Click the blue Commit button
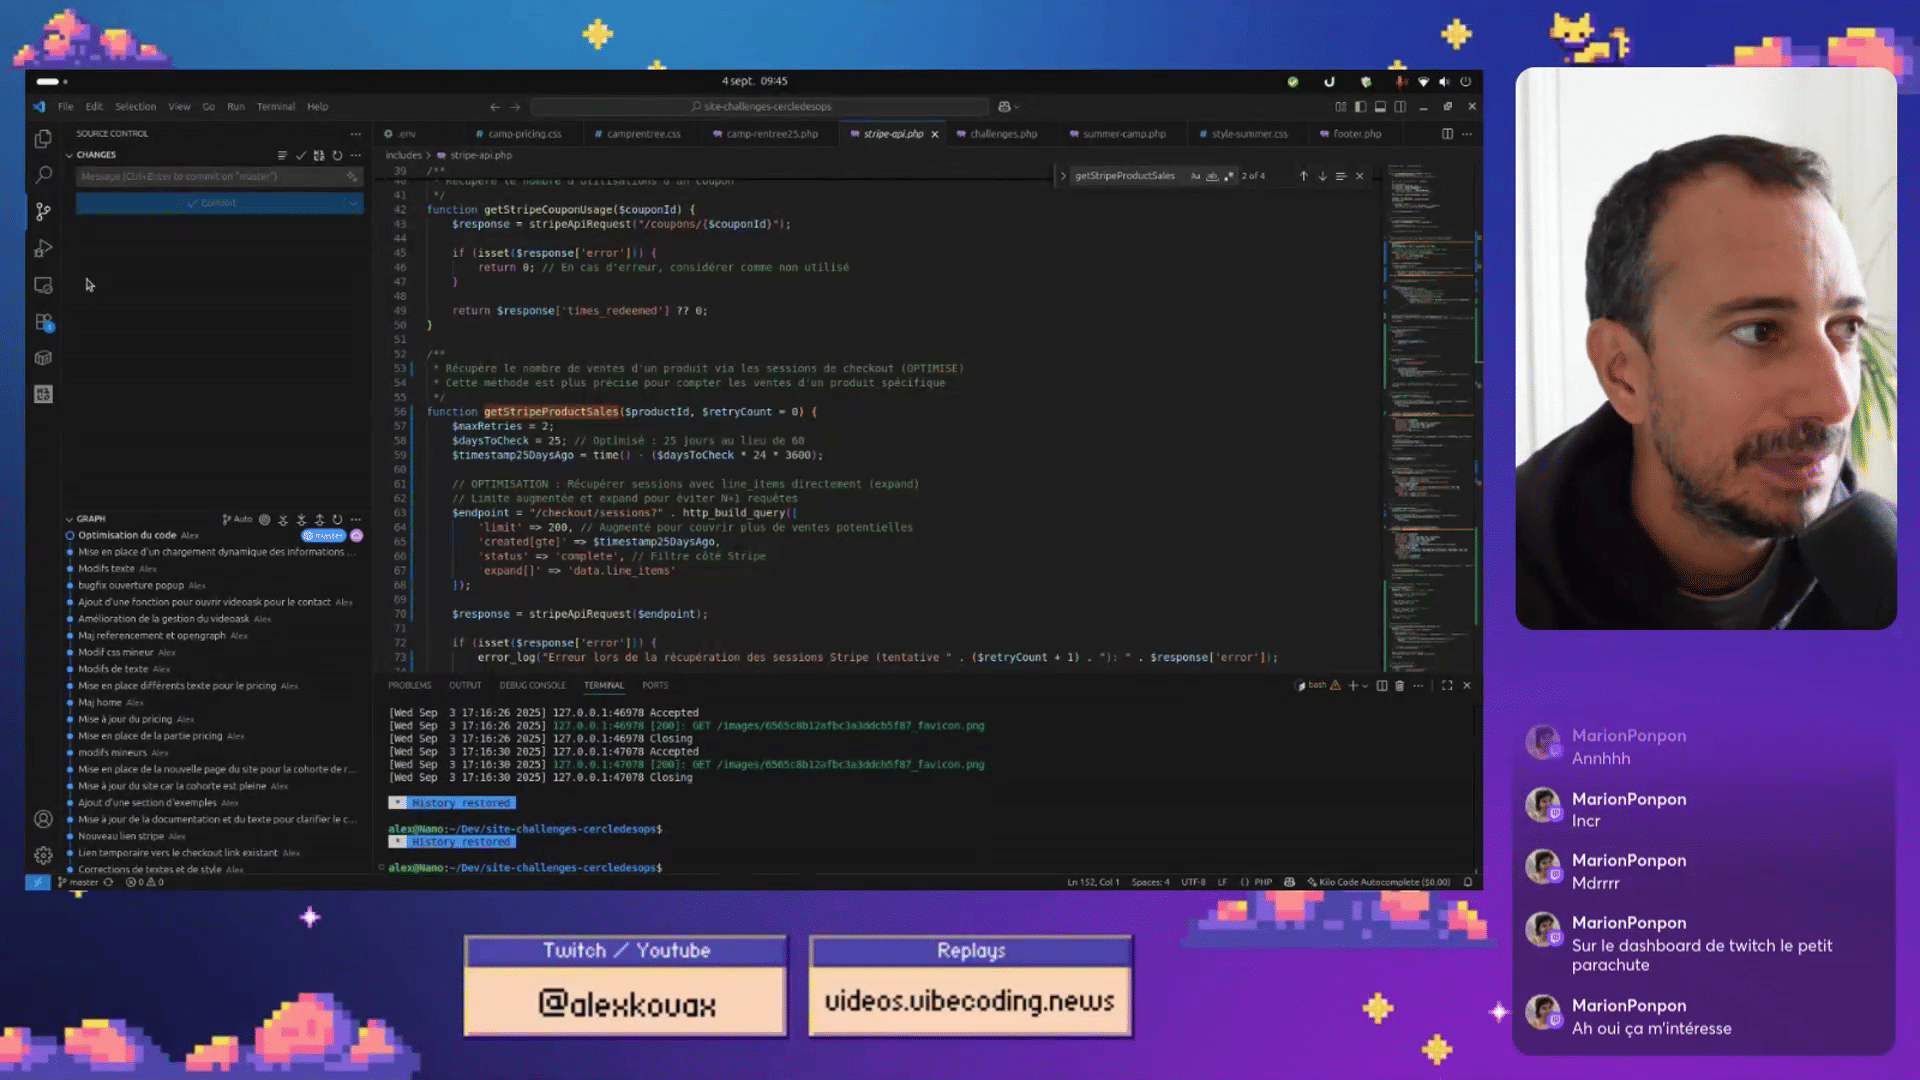1920x1080 pixels. coord(210,203)
